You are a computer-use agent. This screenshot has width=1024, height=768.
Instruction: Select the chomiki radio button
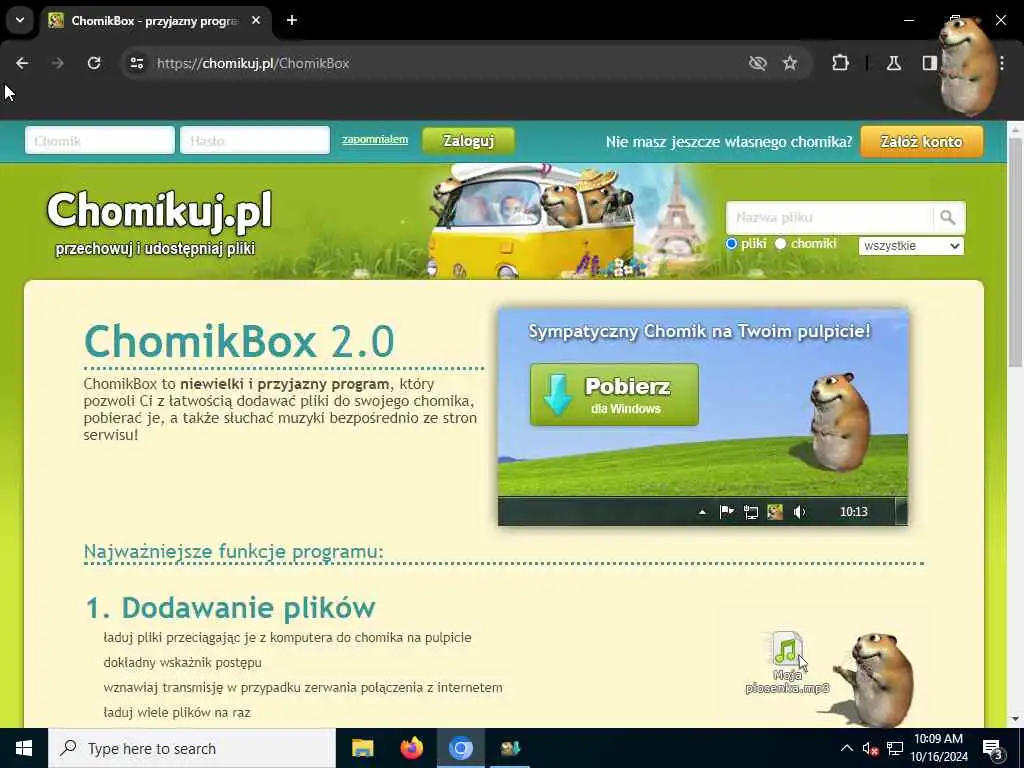point(780,244)
